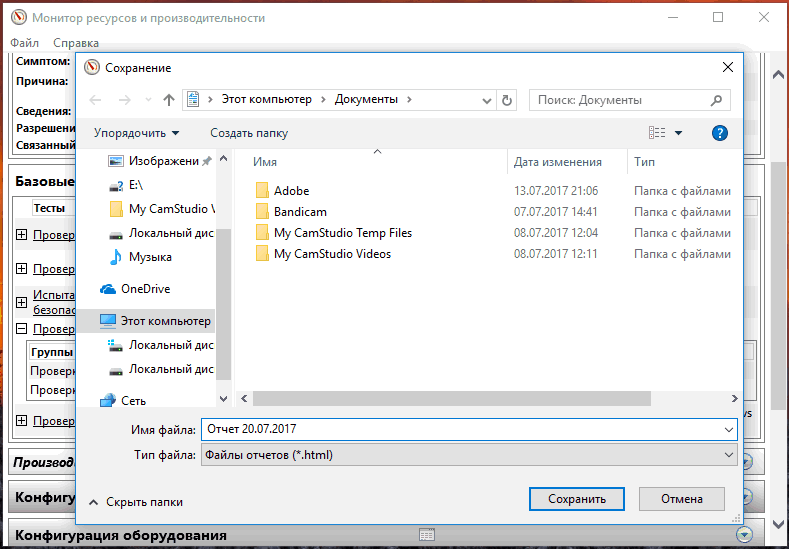
Task: Select My CamStudio folder in sidebar
Action: pyautogui.click(x=162, y=209)
